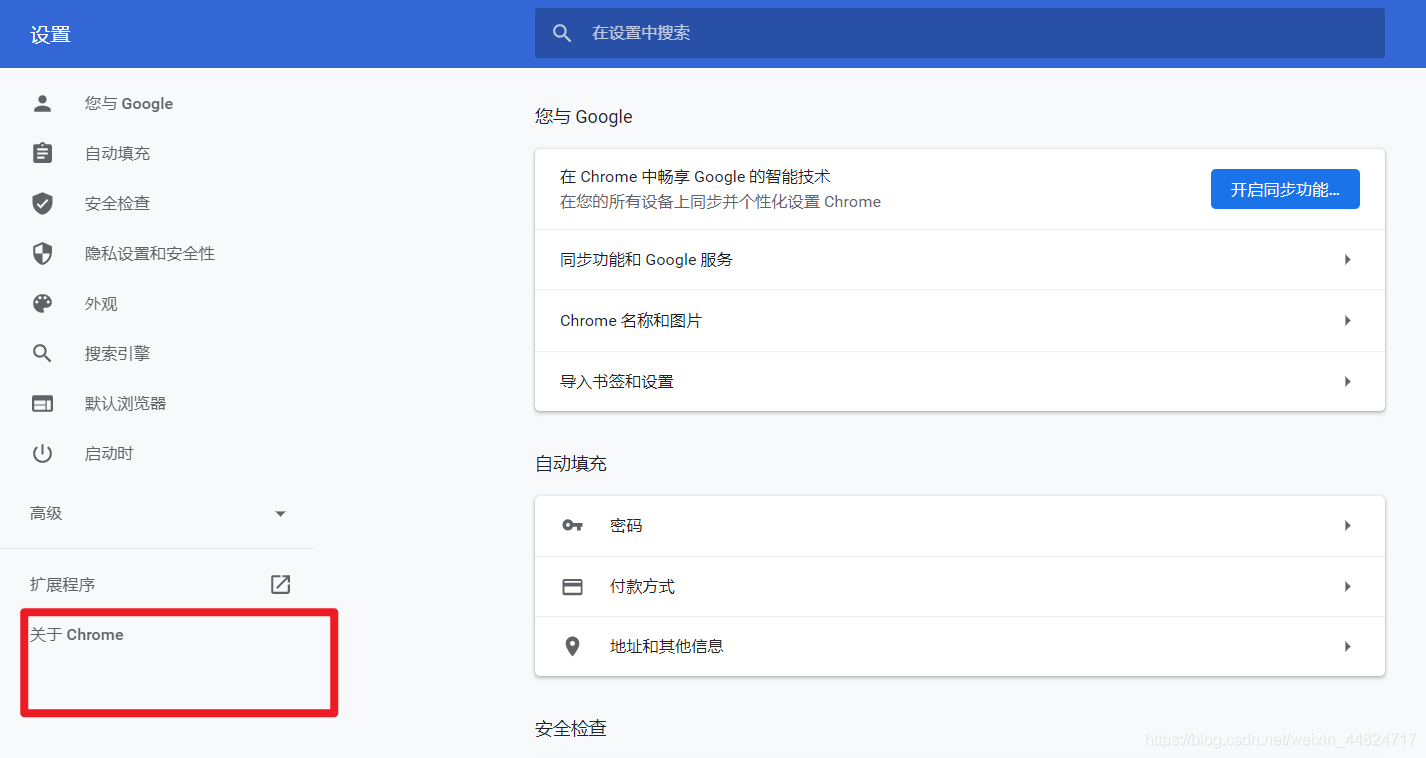Click the location pin icon beside 地址和其他信息
This screenshot has height=758, width=1426.
point(572,646)
